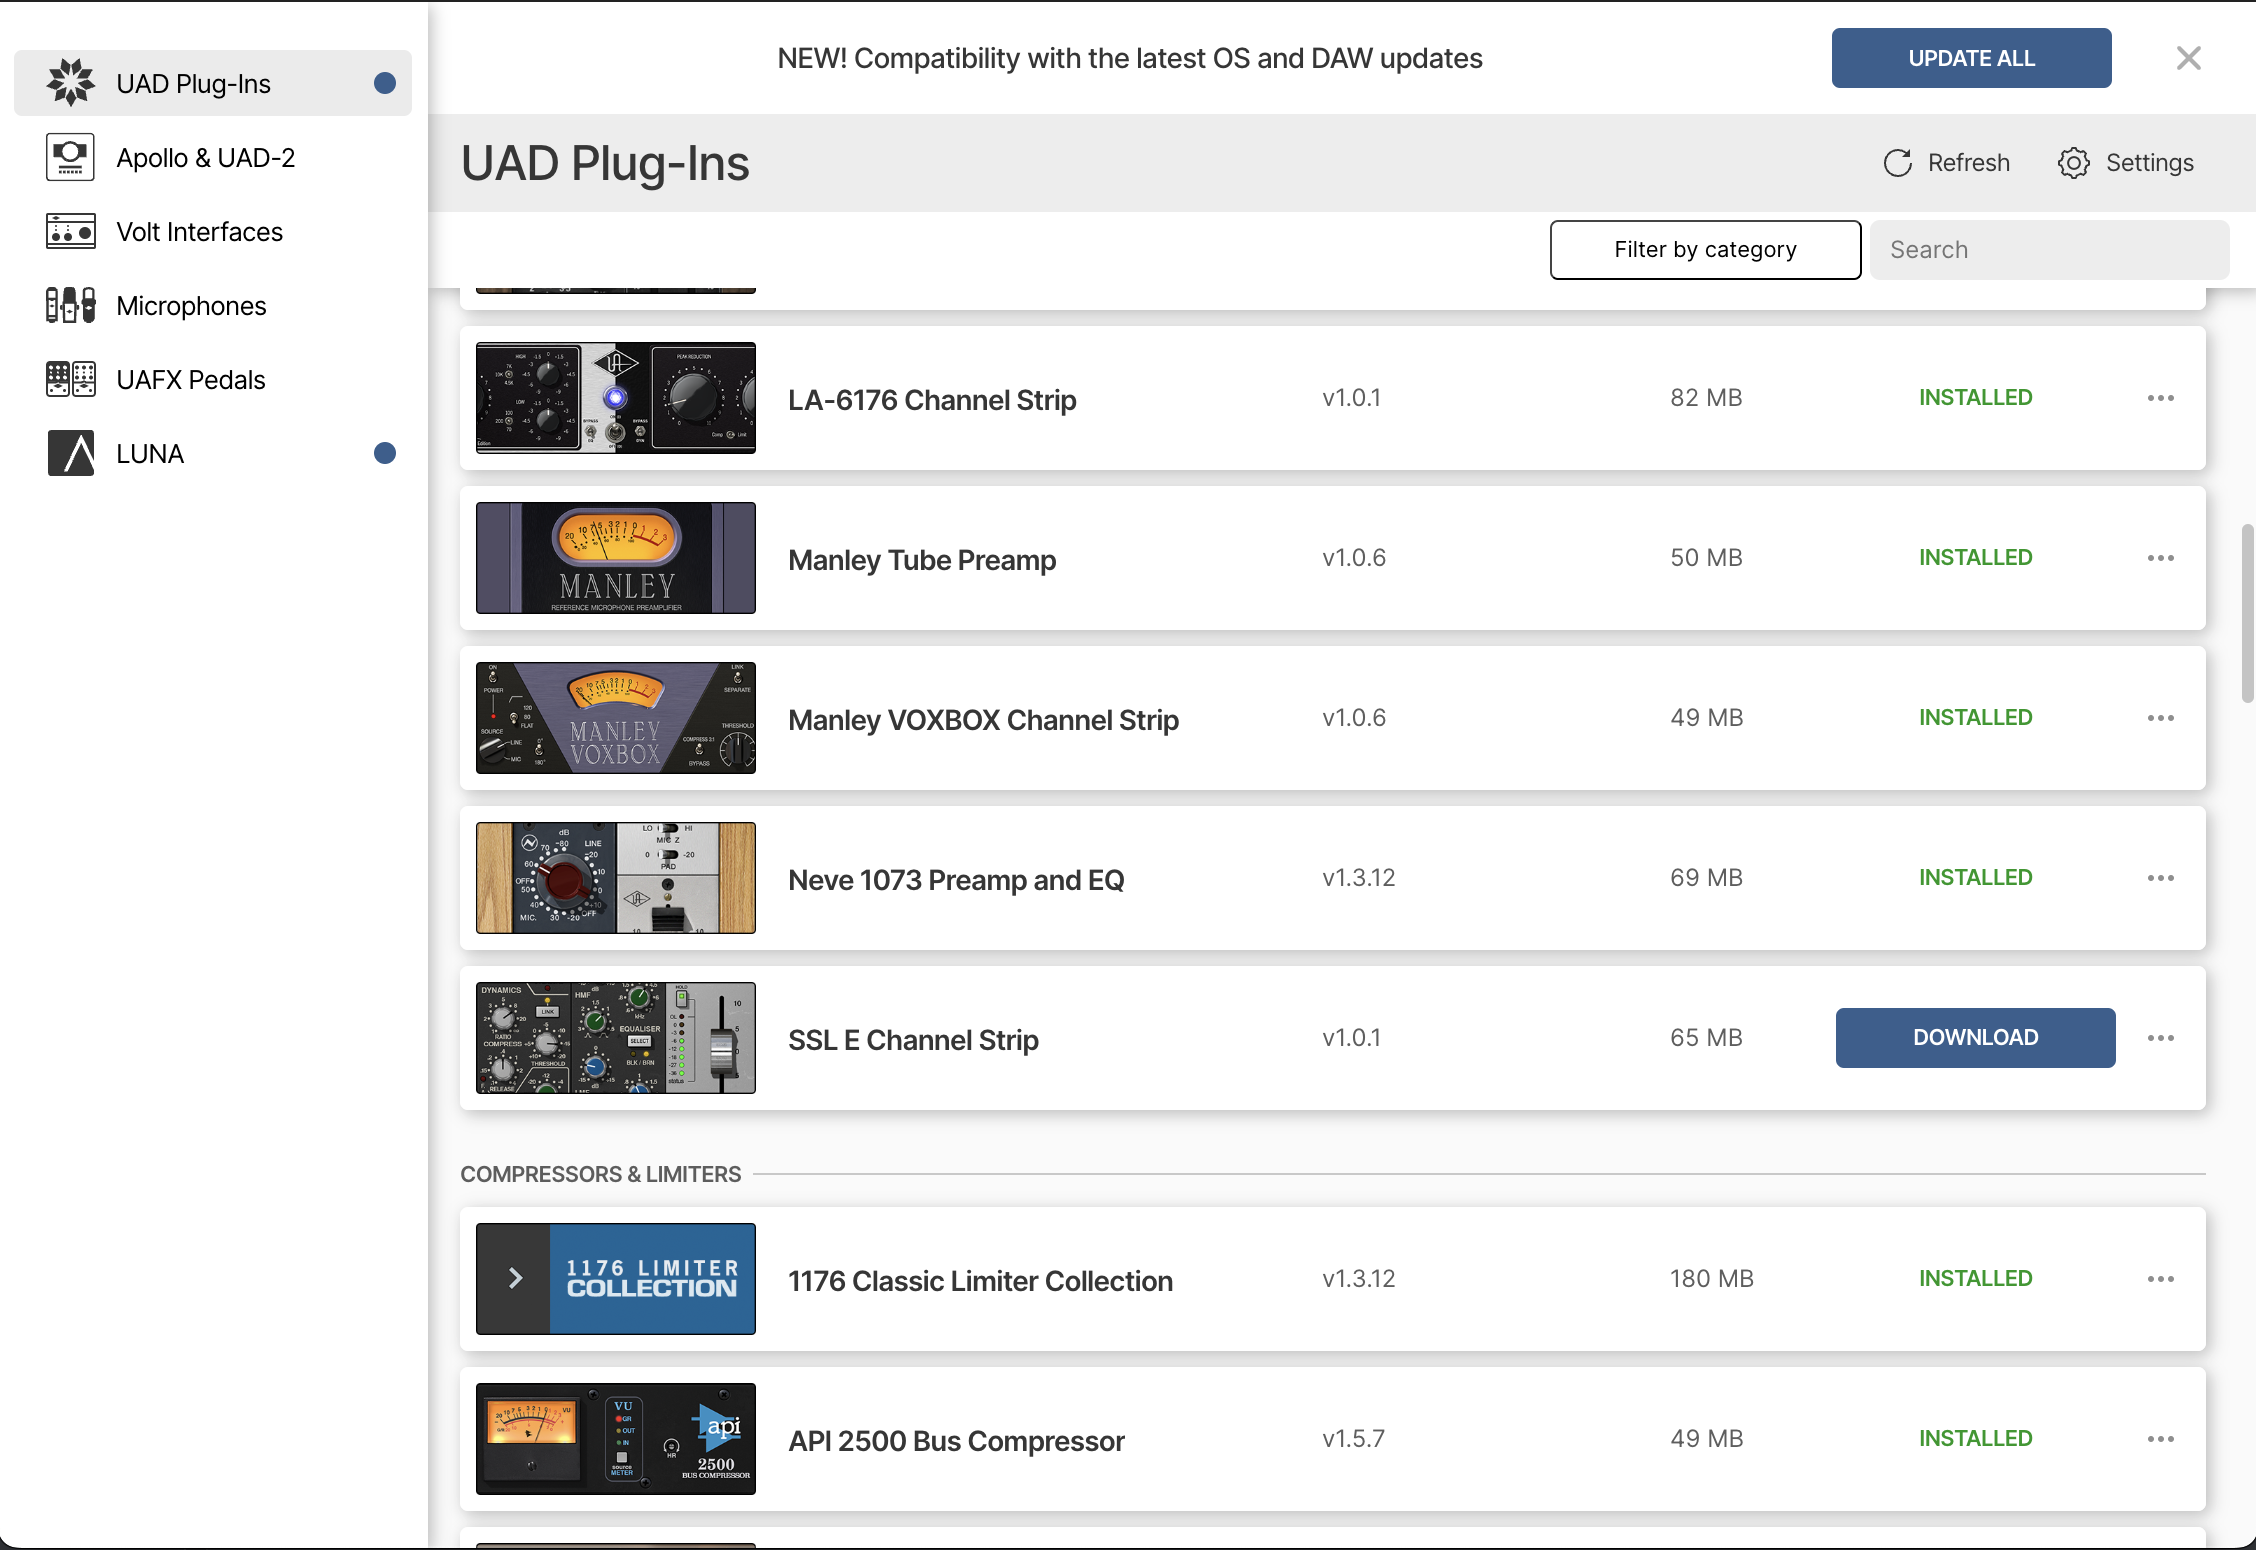Click the blue update dot beside LUNA

point(385,453)
